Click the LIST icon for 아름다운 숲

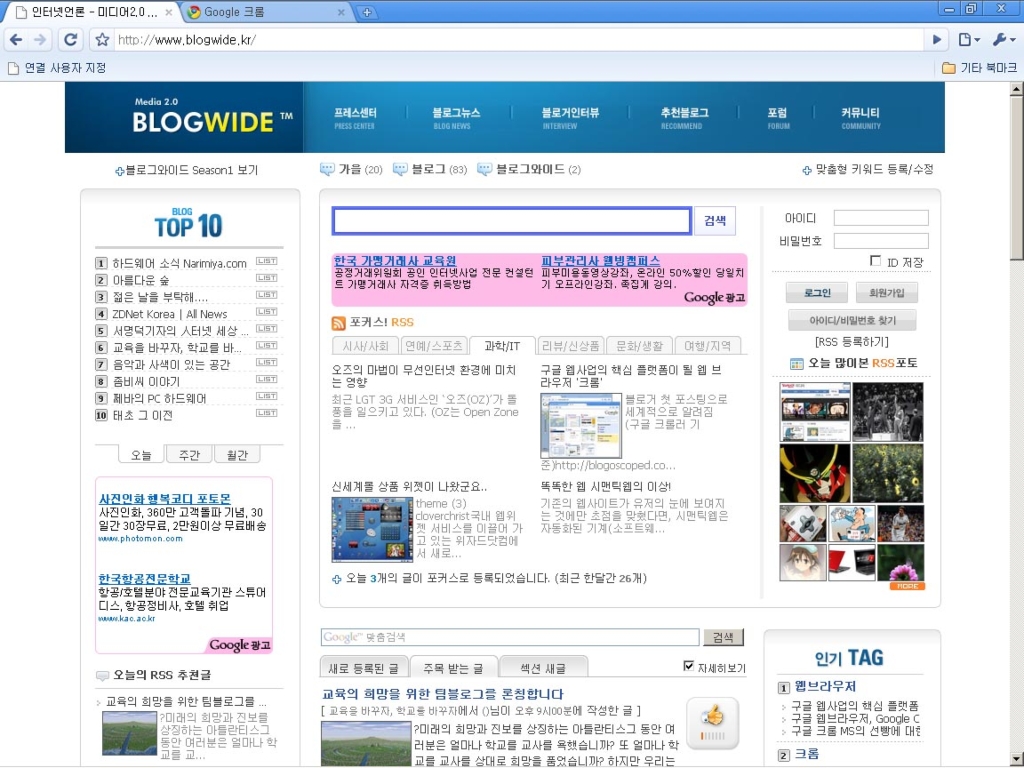point(266,278)
